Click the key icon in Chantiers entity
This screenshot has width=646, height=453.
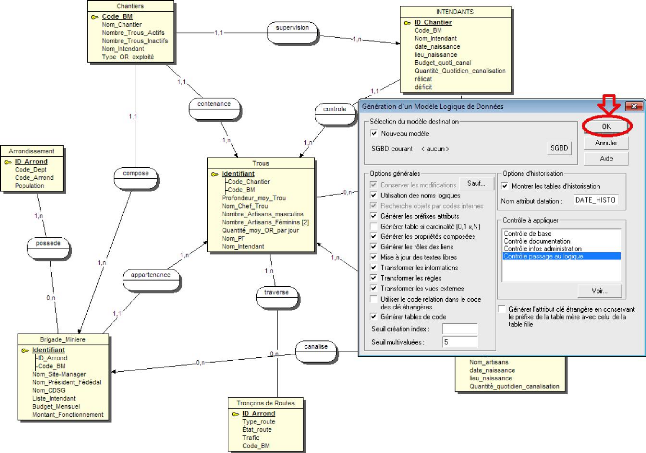pyautogui.click(x=94, y=16)
